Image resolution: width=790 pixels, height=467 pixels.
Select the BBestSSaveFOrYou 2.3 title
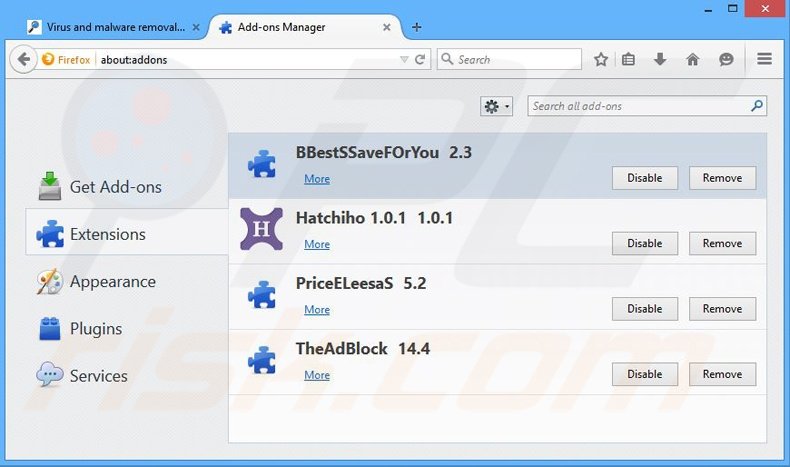384,152
